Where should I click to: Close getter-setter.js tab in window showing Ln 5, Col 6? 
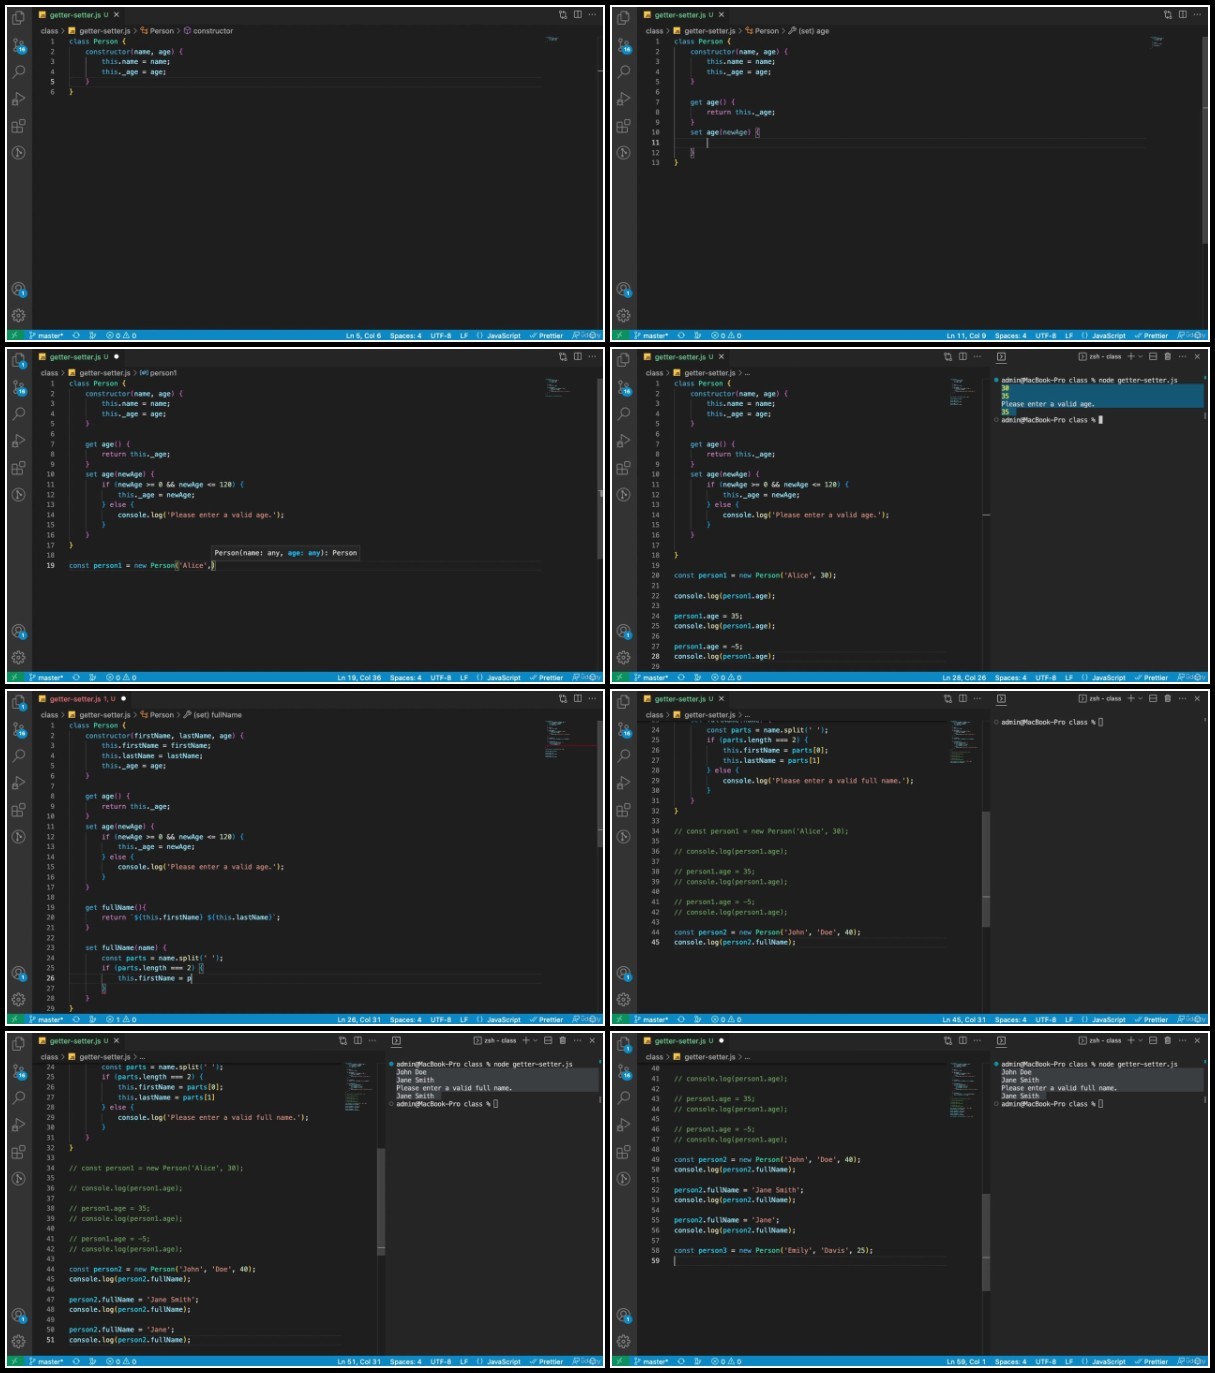[116, 15]
